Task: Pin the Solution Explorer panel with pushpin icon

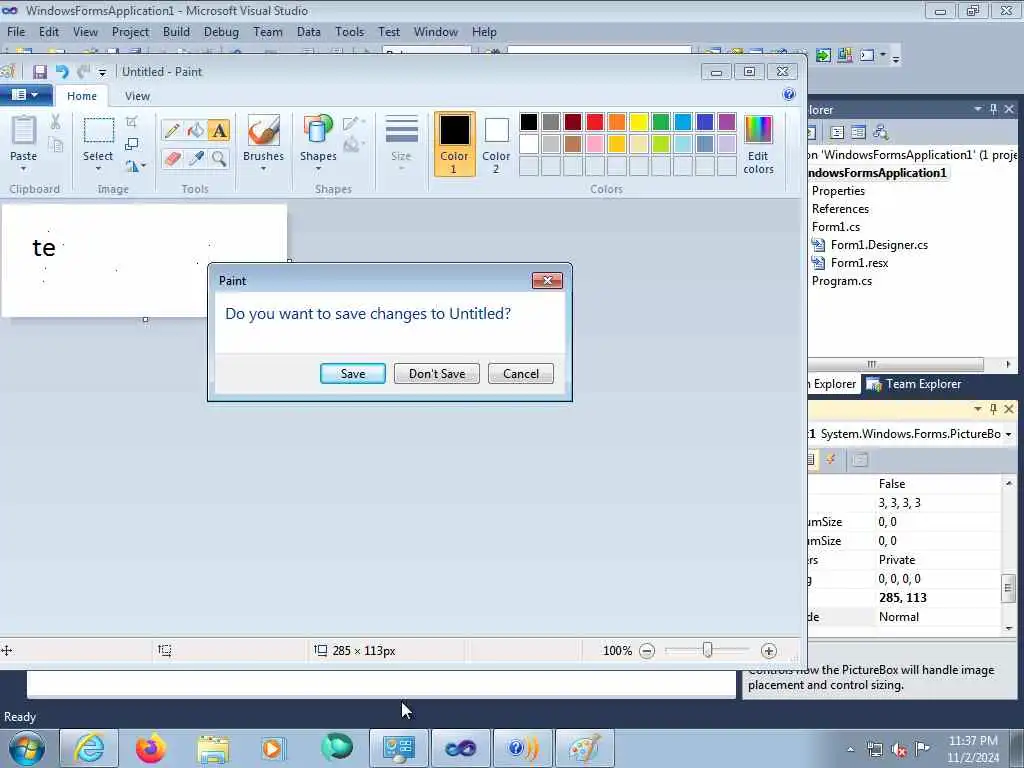Action: tap(993, 110)
